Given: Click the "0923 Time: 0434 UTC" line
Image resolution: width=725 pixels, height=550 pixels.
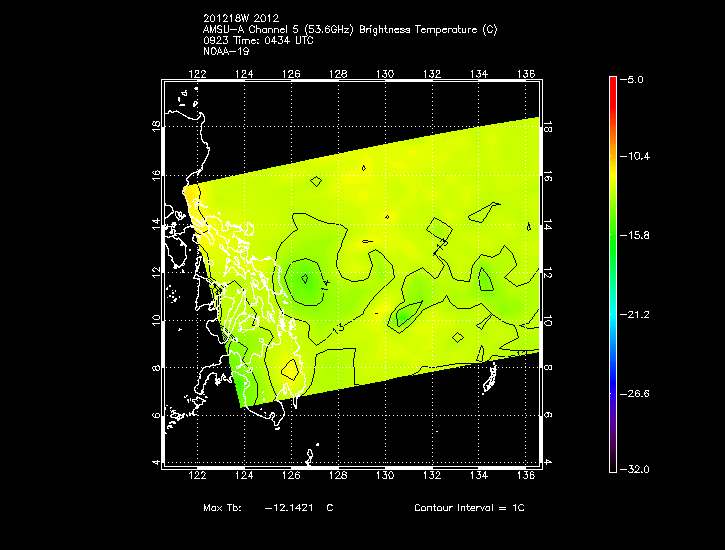Looking at the screenshot, I should [258, 40].
